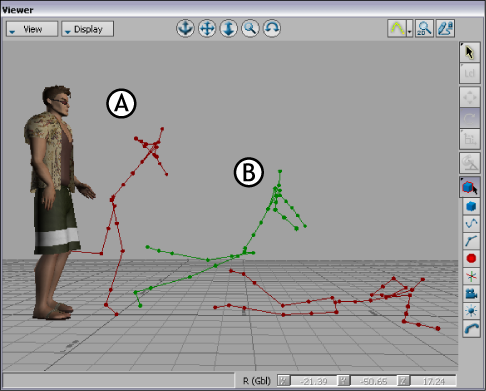
Task: Select the magnifier zoom camera icon
Action: pos(250,28)
